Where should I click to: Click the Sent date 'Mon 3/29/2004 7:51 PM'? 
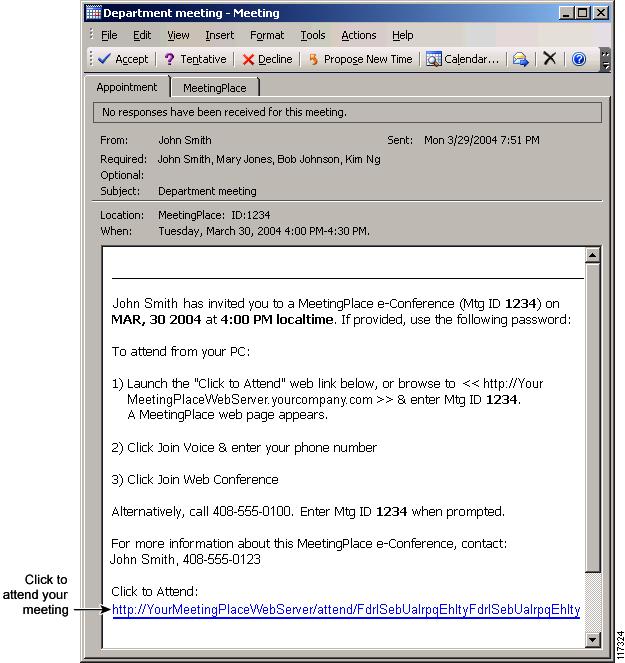(482, 140)
